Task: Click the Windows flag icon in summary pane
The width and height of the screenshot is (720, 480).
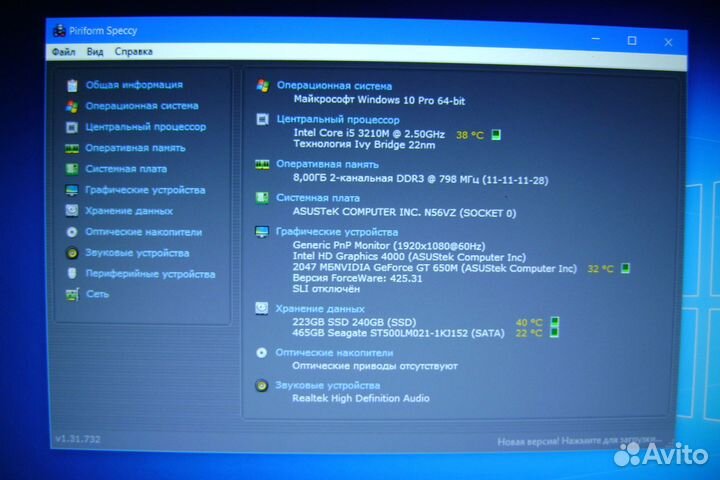Action: pos(263,85)
